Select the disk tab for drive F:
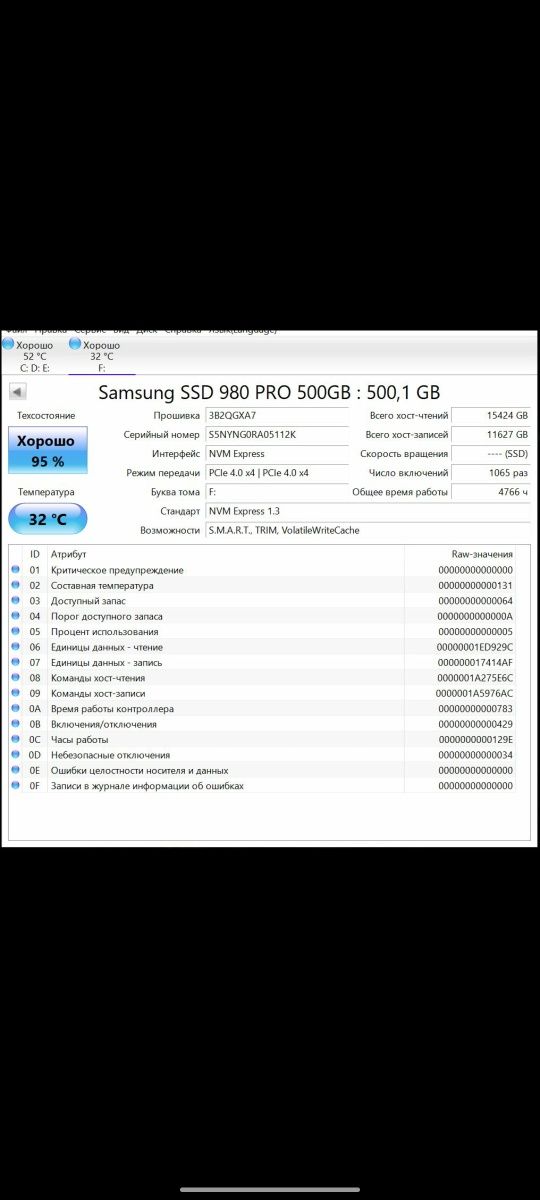Screen dimensions: 540x1200 click(101, 356)
